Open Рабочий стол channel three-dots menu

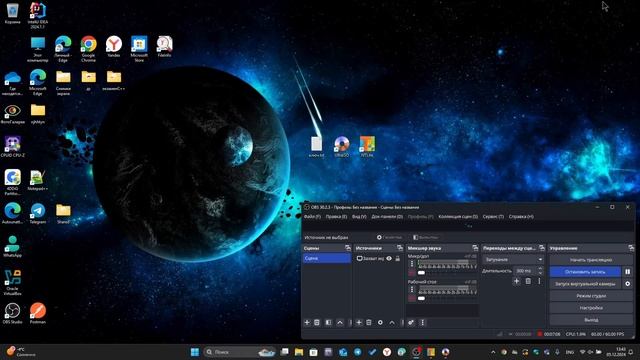tap(412, 289)
